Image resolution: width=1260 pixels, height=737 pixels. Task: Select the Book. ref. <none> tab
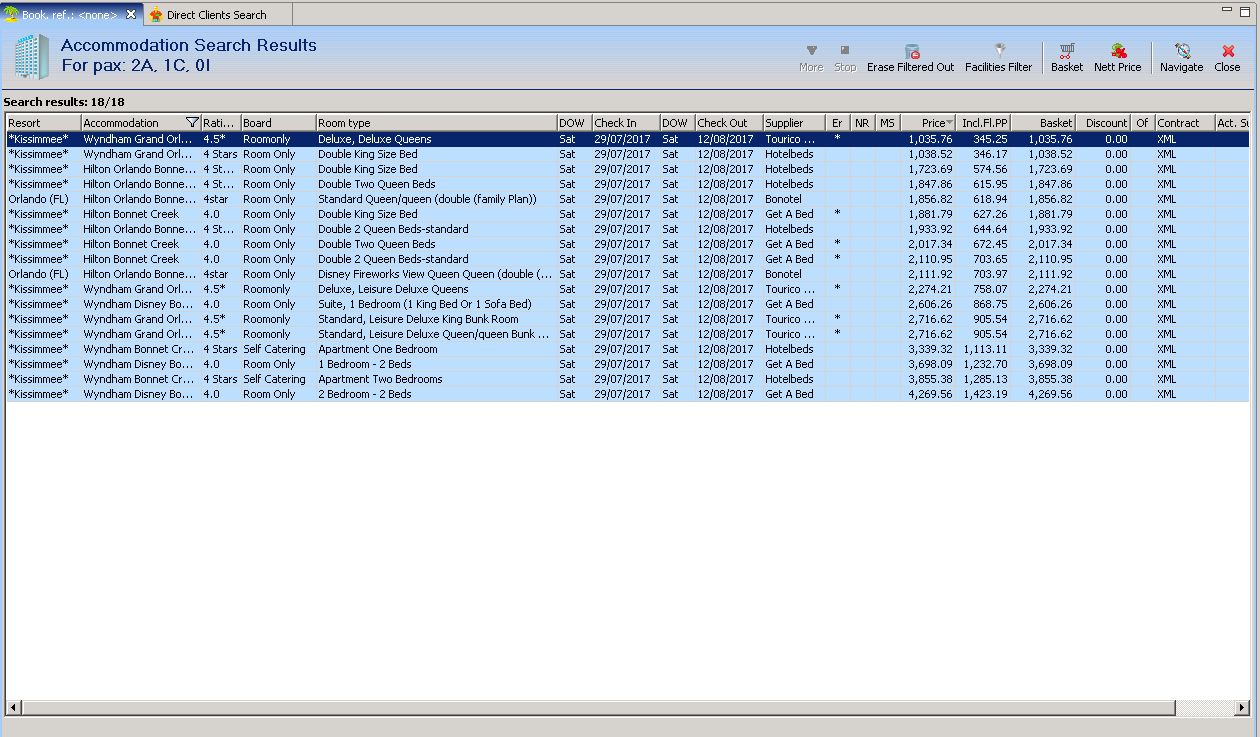(x=68, y=15)
